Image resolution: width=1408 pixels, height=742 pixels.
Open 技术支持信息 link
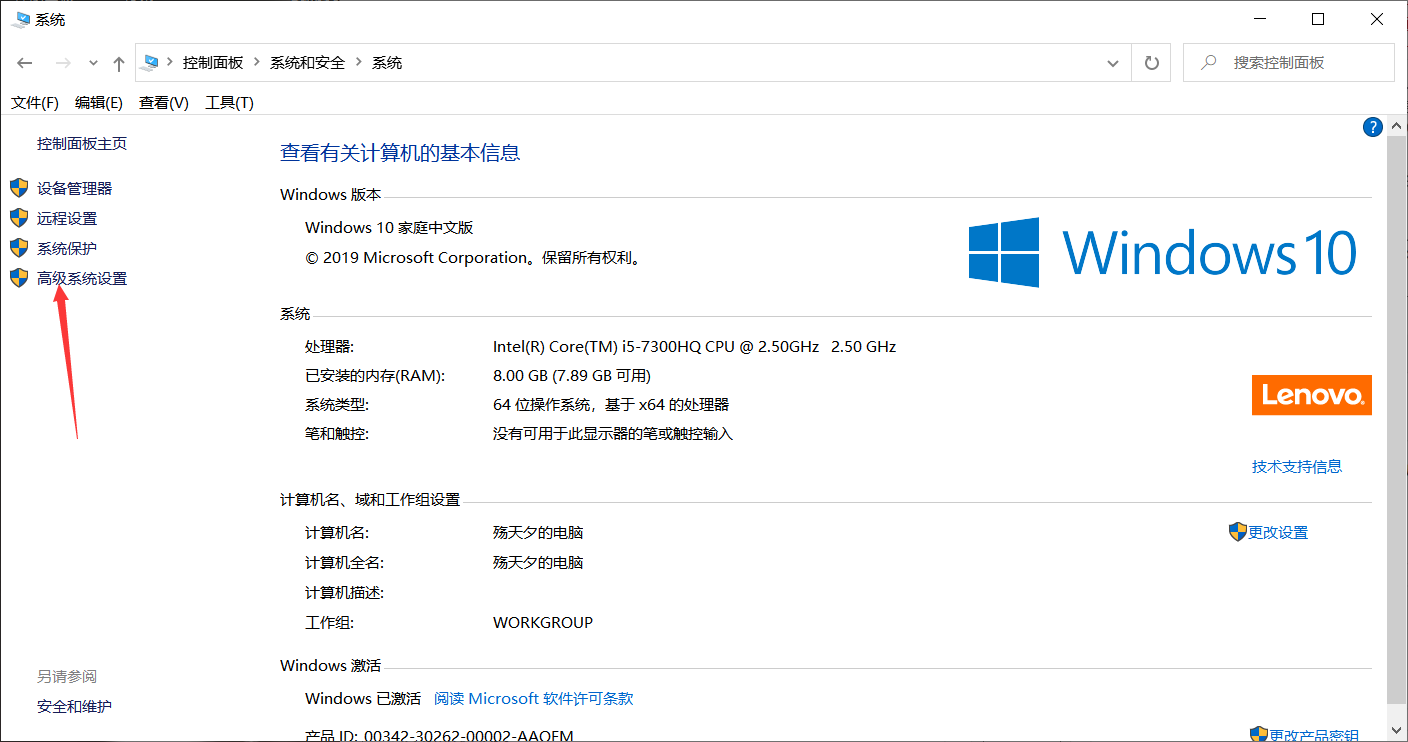coord(1297,466)
